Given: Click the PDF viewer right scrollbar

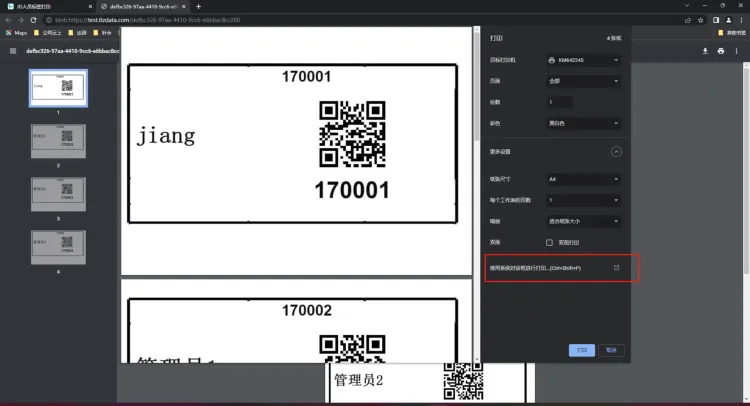Looking at the screenshot, I should (x=746, y=171).
